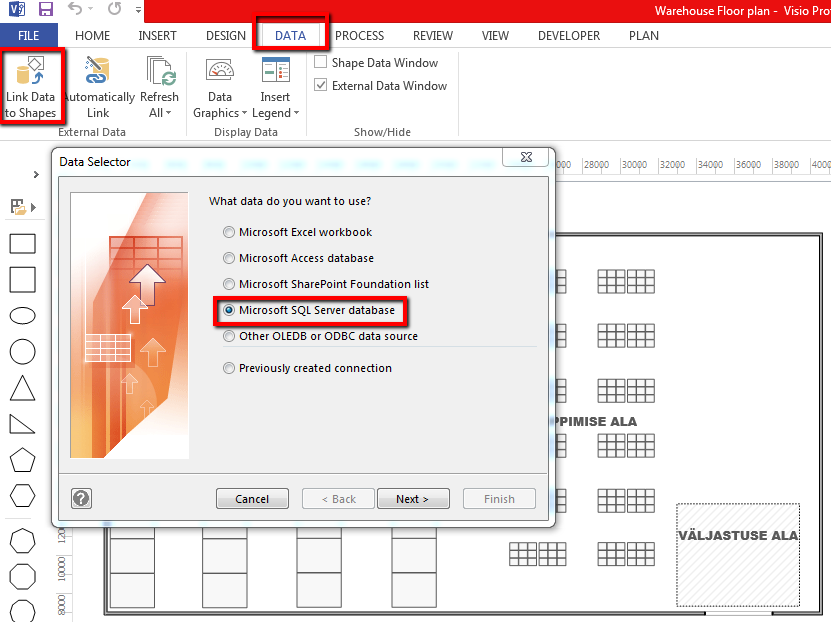
Task: Switch to the INSERT tab
Action: click(157, 35)
